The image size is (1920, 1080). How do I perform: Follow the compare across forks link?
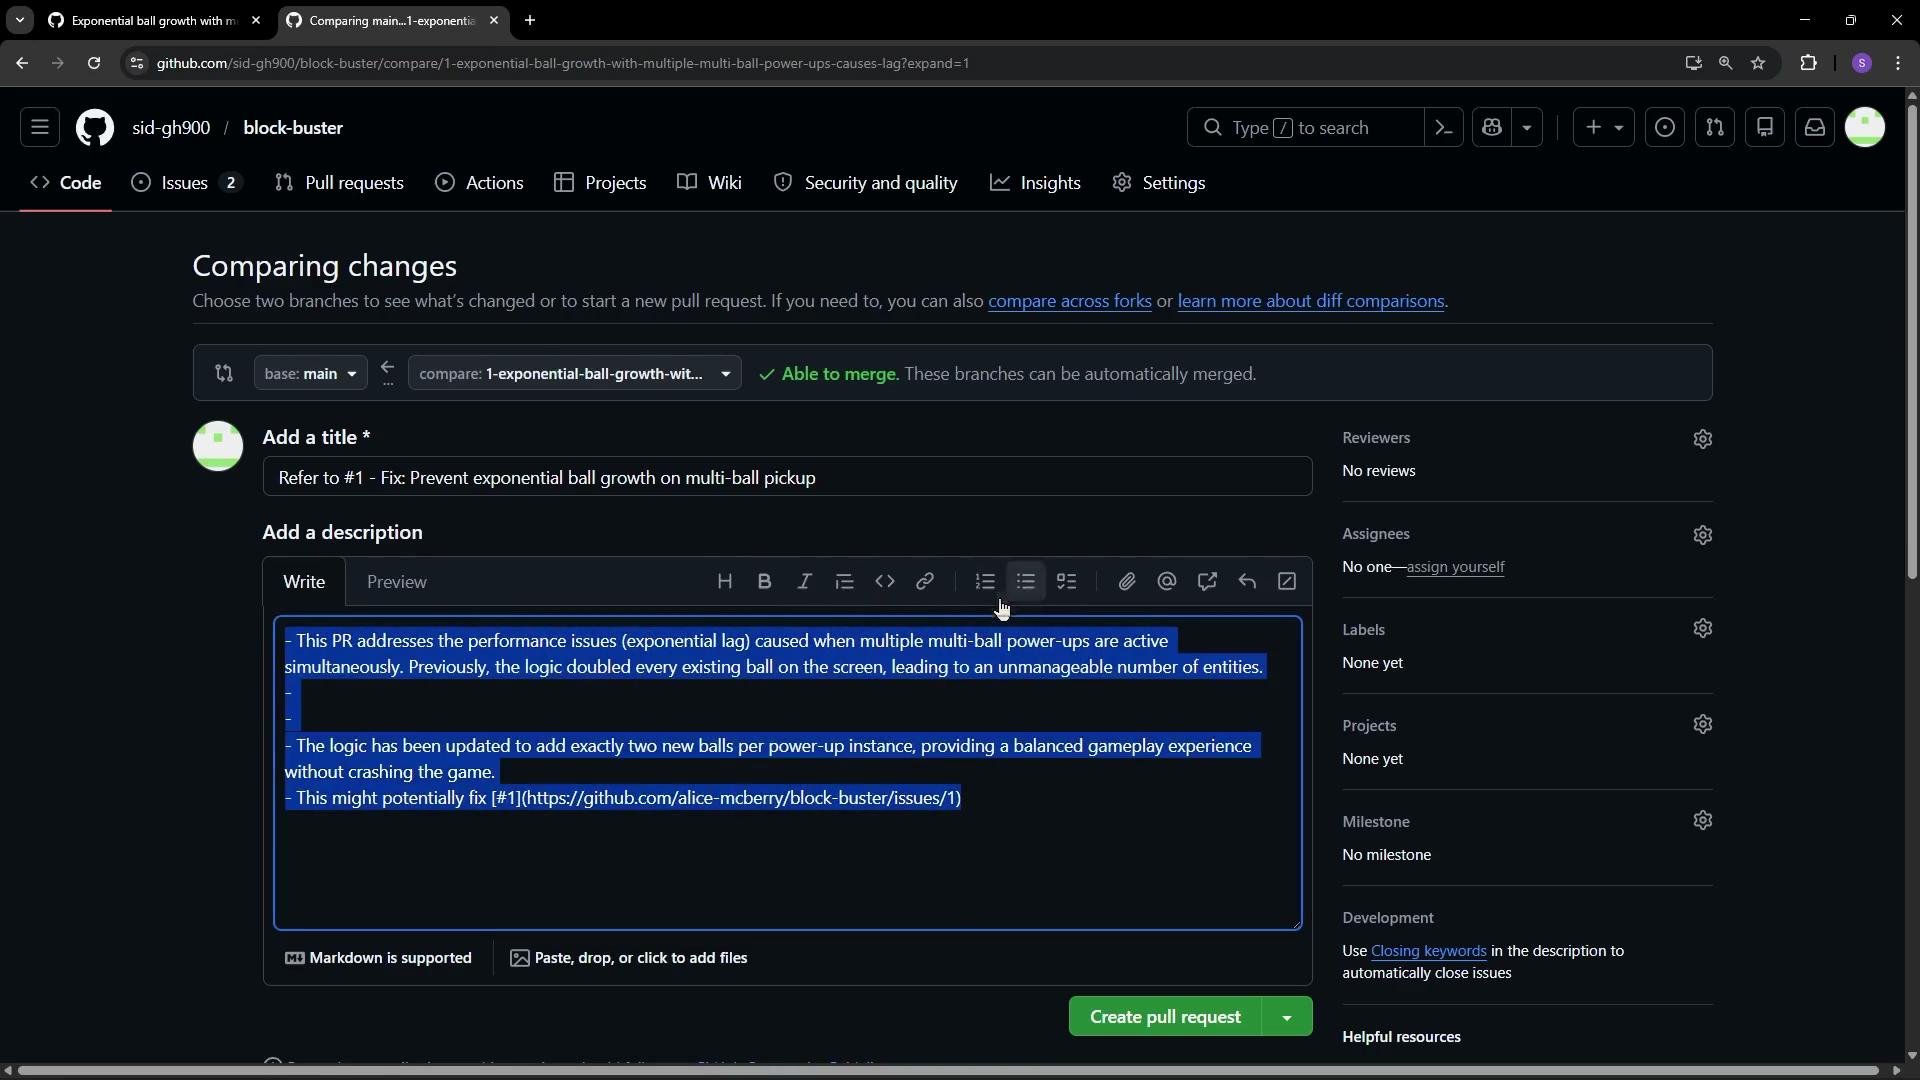click(x=1069, y=301)
